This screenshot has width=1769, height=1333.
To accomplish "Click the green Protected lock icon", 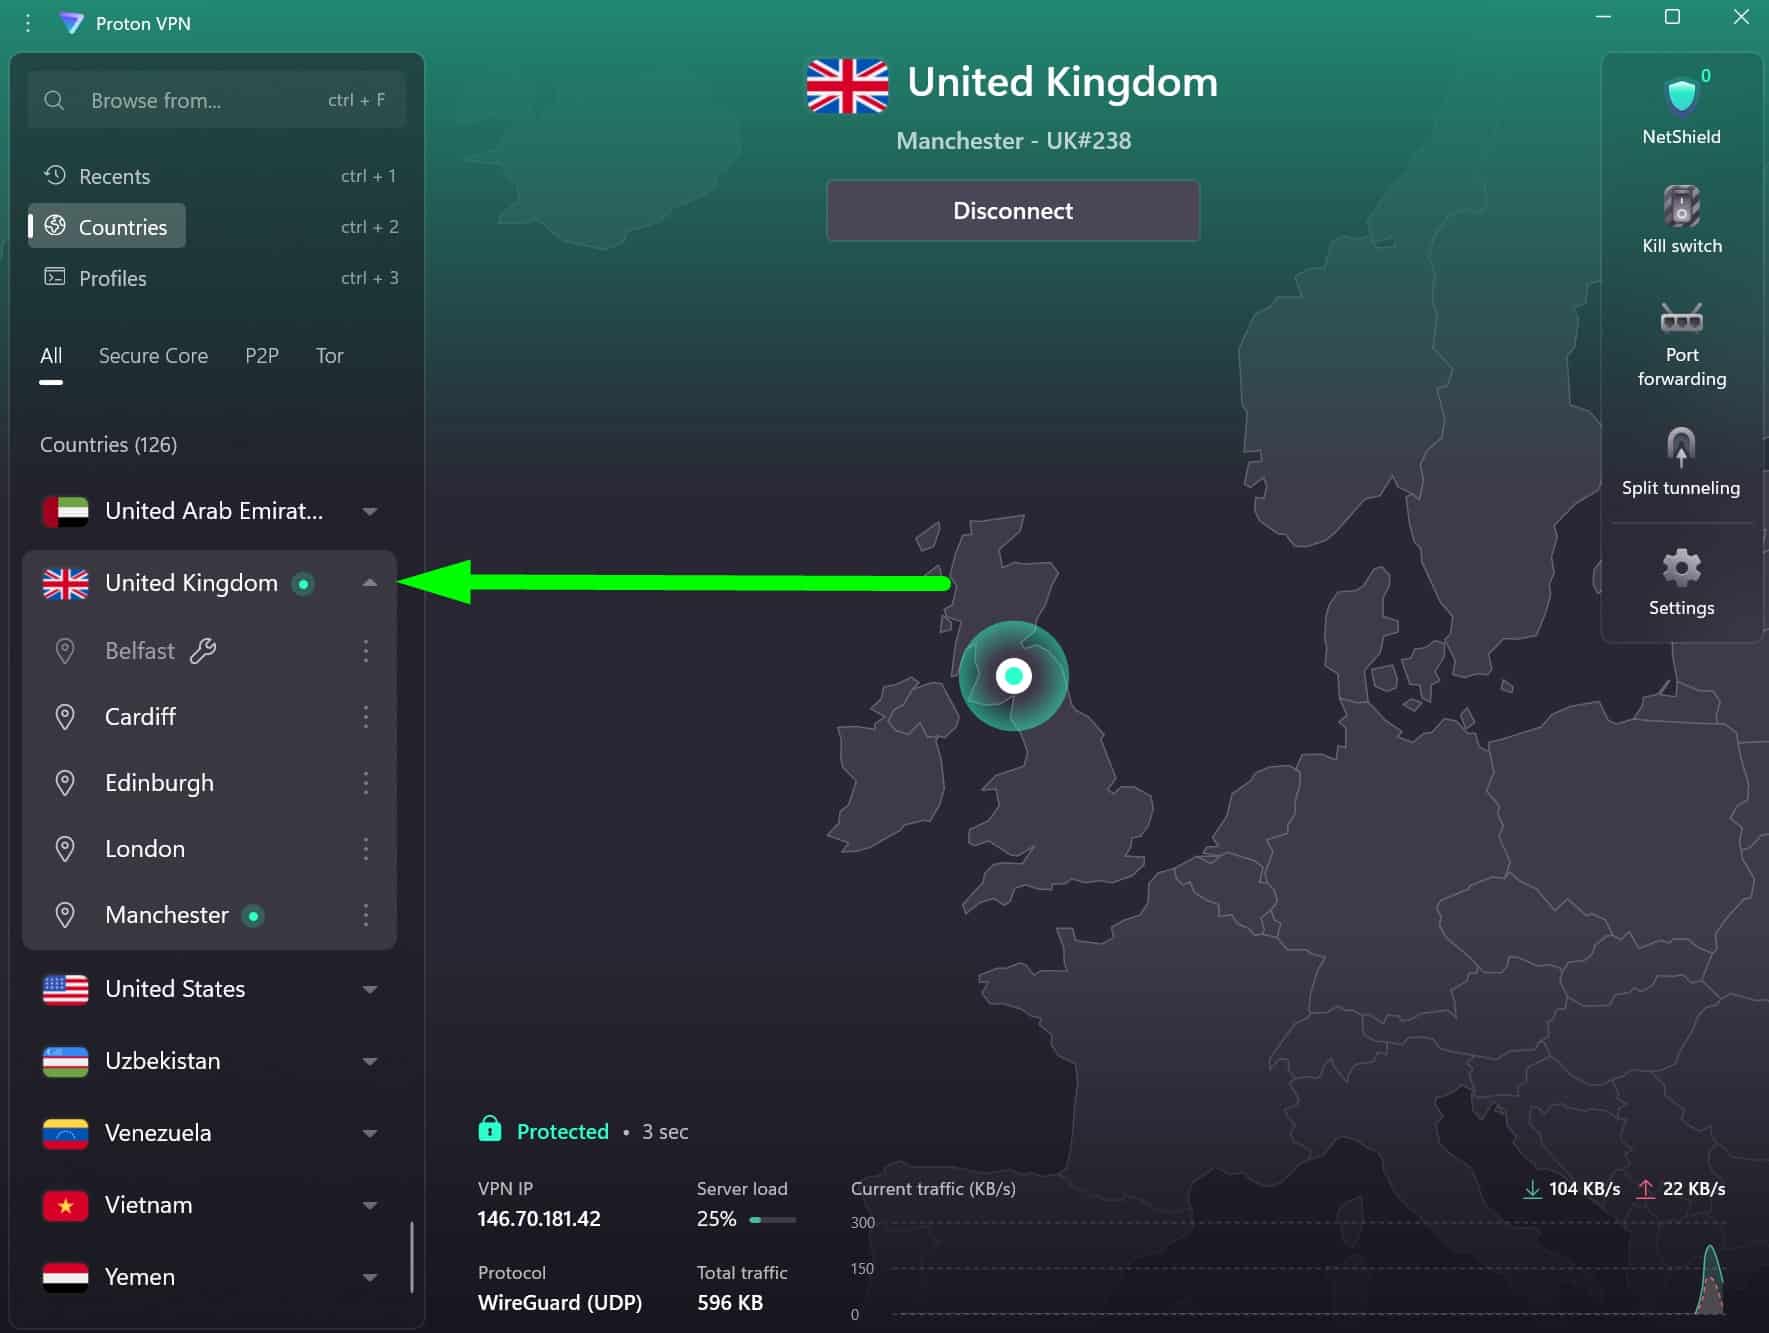I will pyautogui.click(x=490, y=1129).
